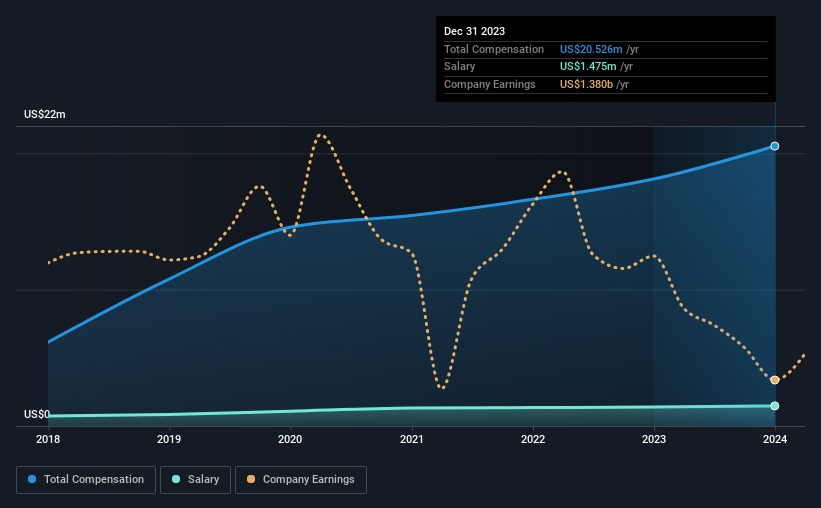Click the US$22m y-axis label

pos(45,114)
